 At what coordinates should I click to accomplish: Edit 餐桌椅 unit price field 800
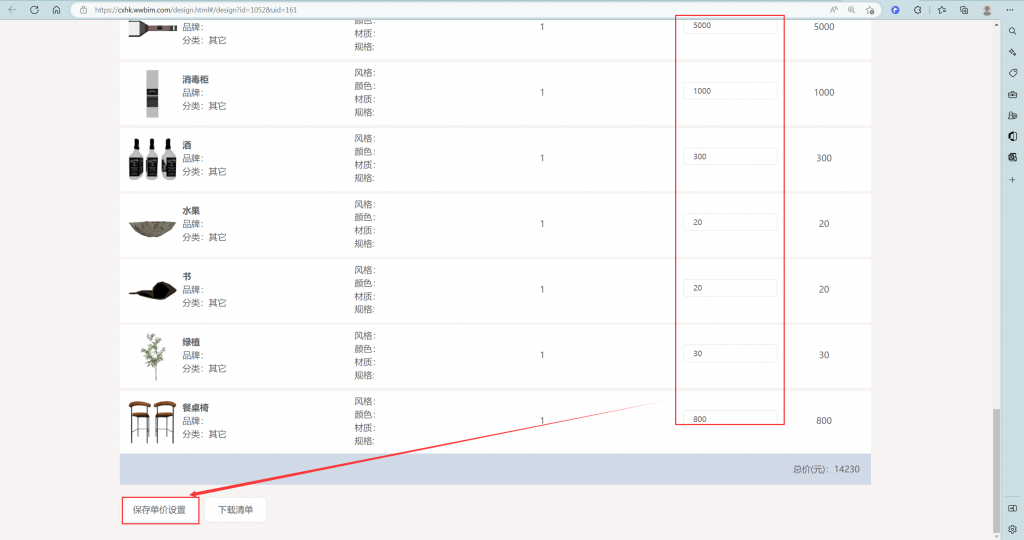click(x=730, y=419)
